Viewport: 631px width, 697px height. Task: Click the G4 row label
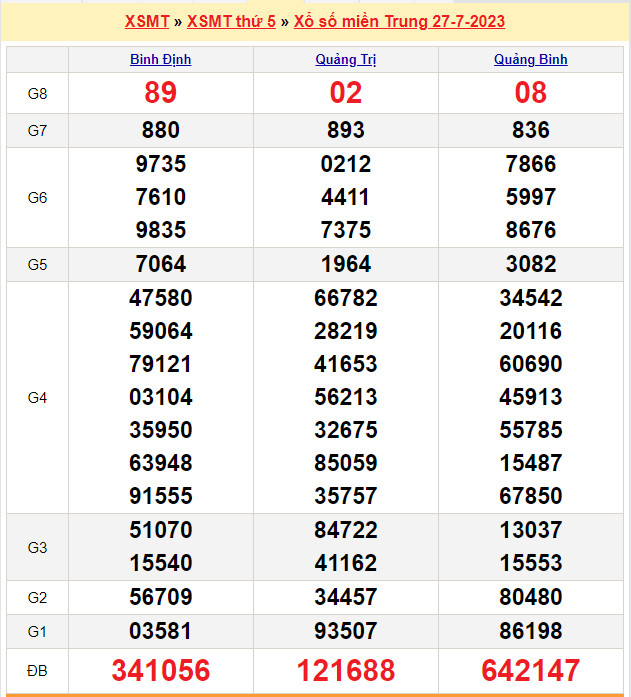37,397
